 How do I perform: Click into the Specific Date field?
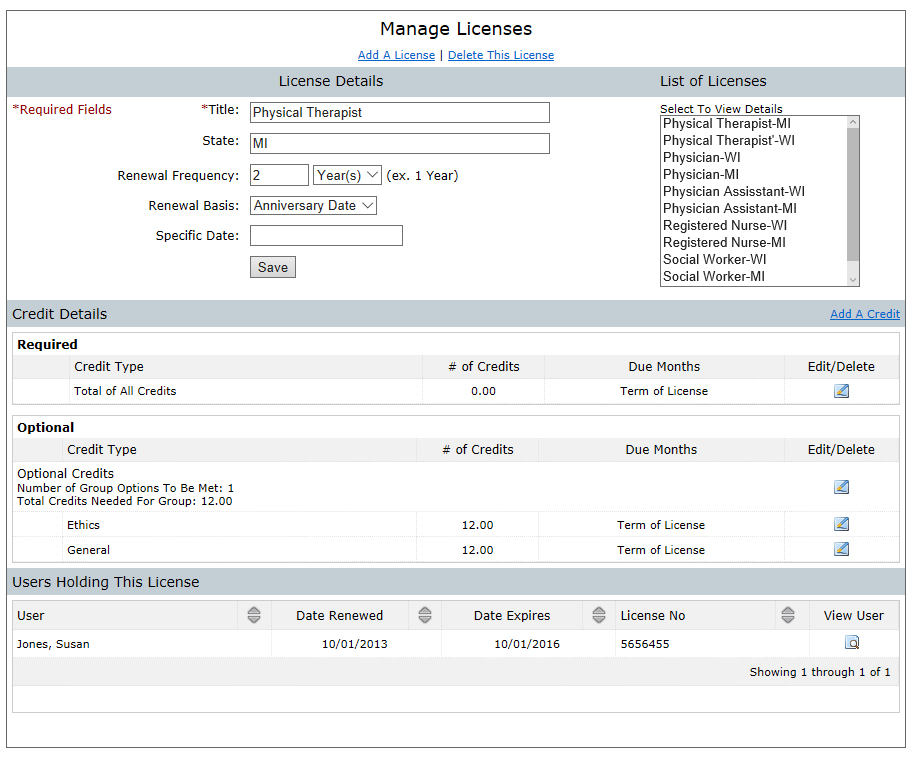click(x=326, y=236)
